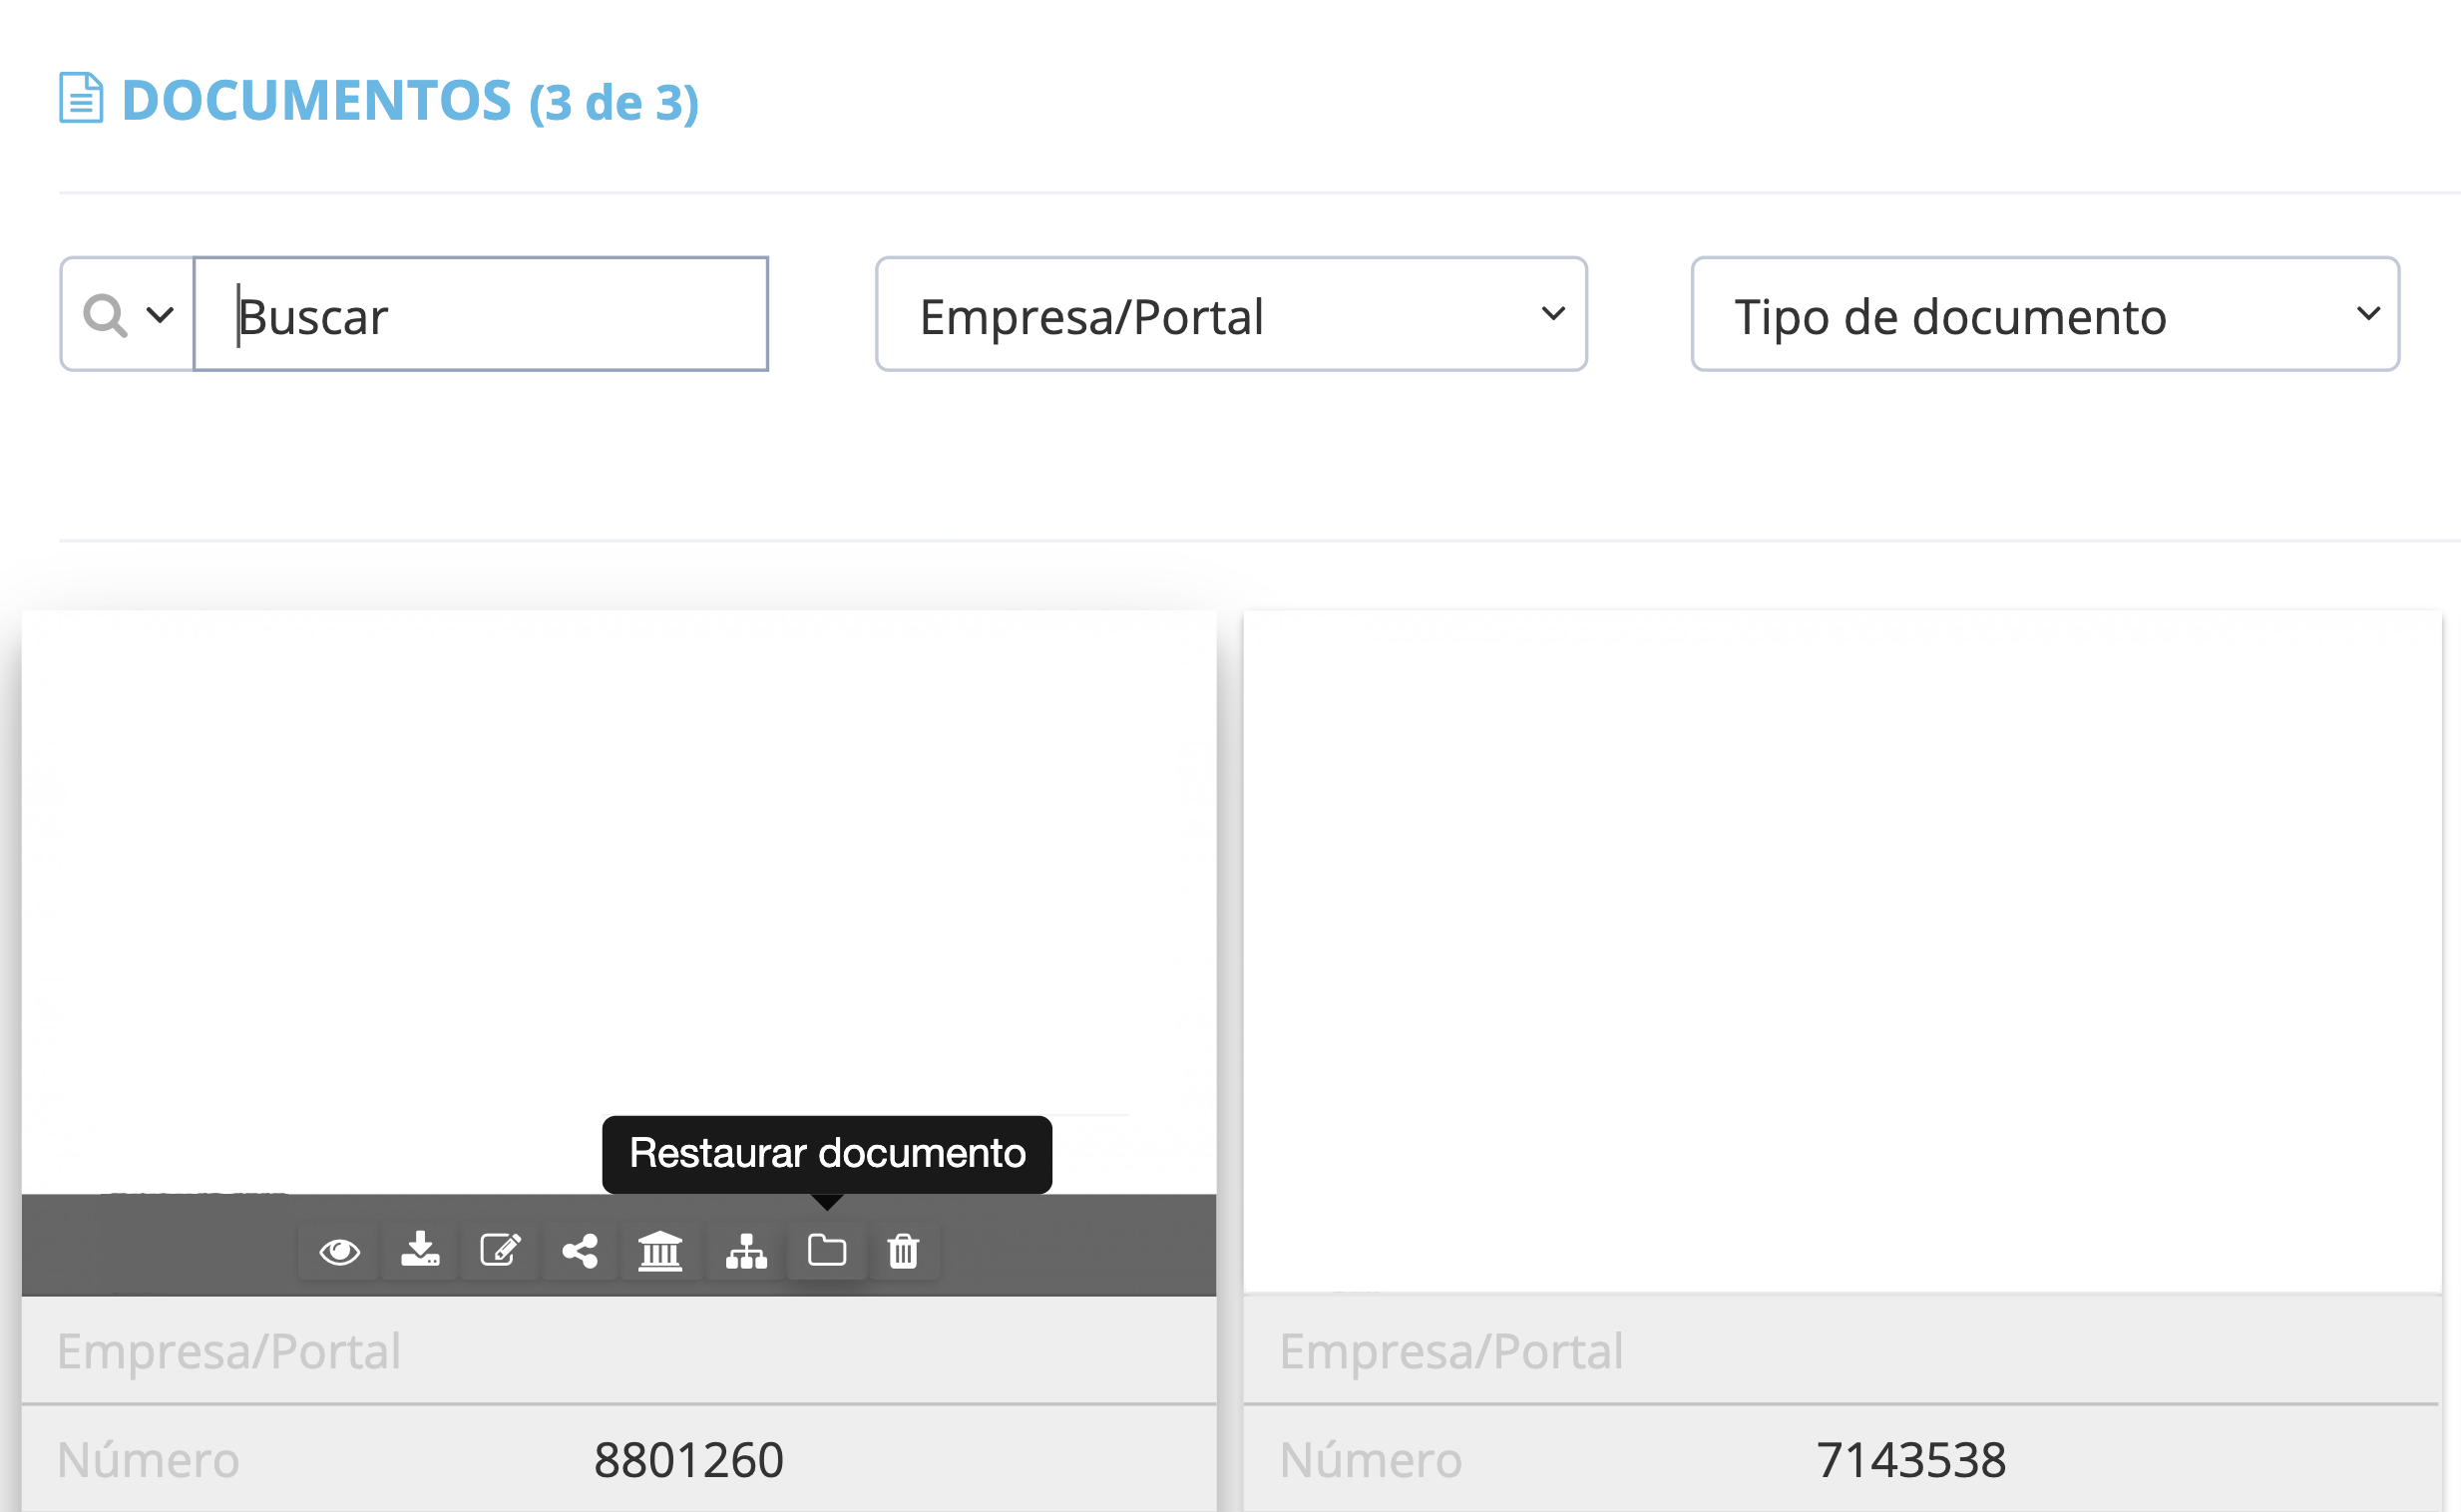2461x1512 pixels.
Task: Select the number value 7143538
Action: tap(1911, 1460)
